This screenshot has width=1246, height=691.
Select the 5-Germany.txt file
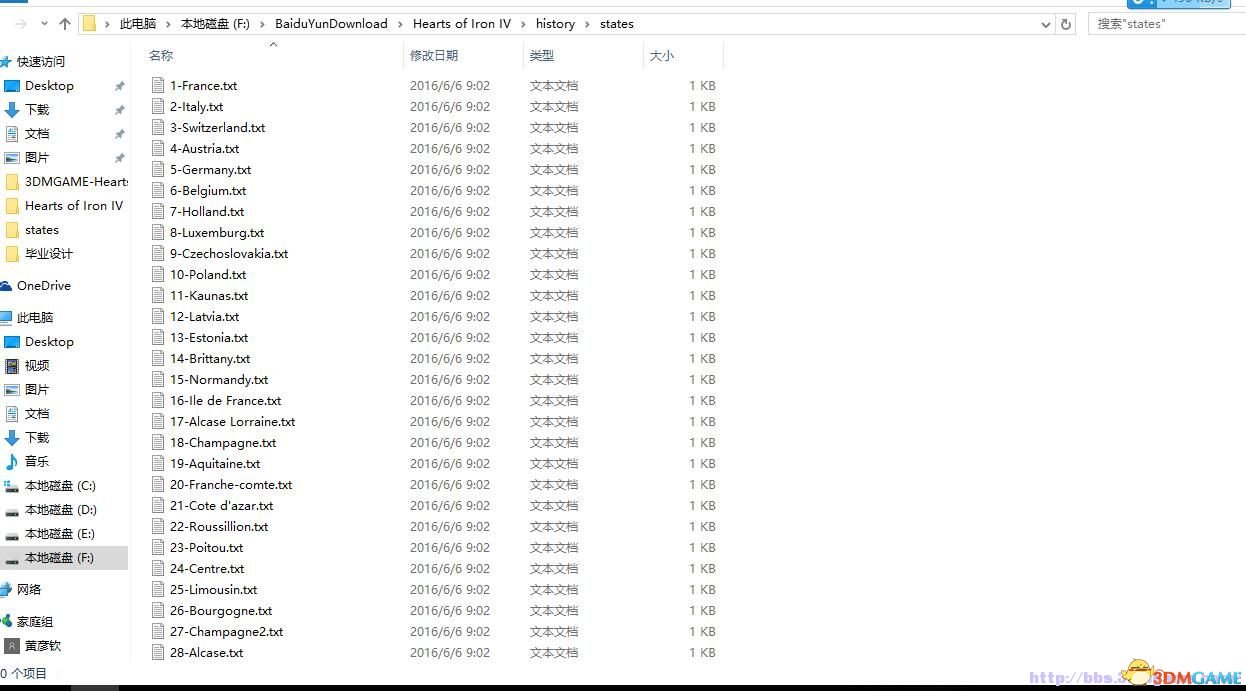pyautogui.click(x=210, y=170)
